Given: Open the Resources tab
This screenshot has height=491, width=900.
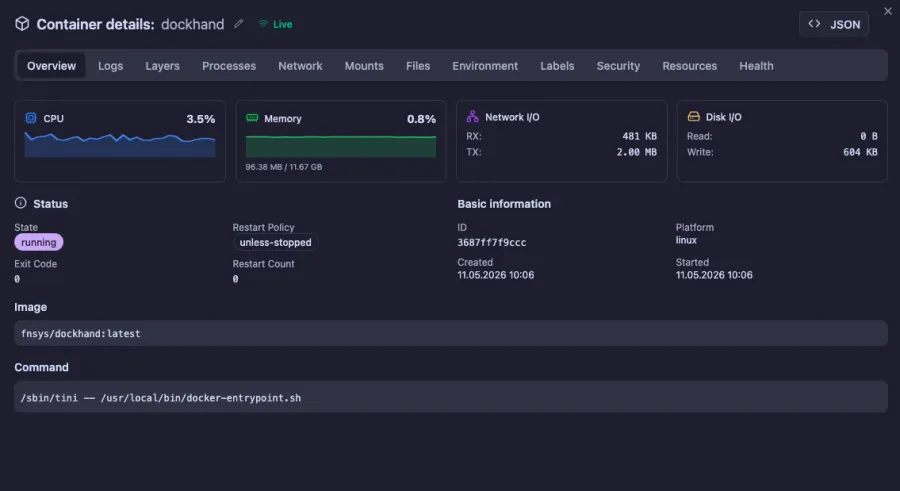Looking at the screenshot, I should 689,65.
